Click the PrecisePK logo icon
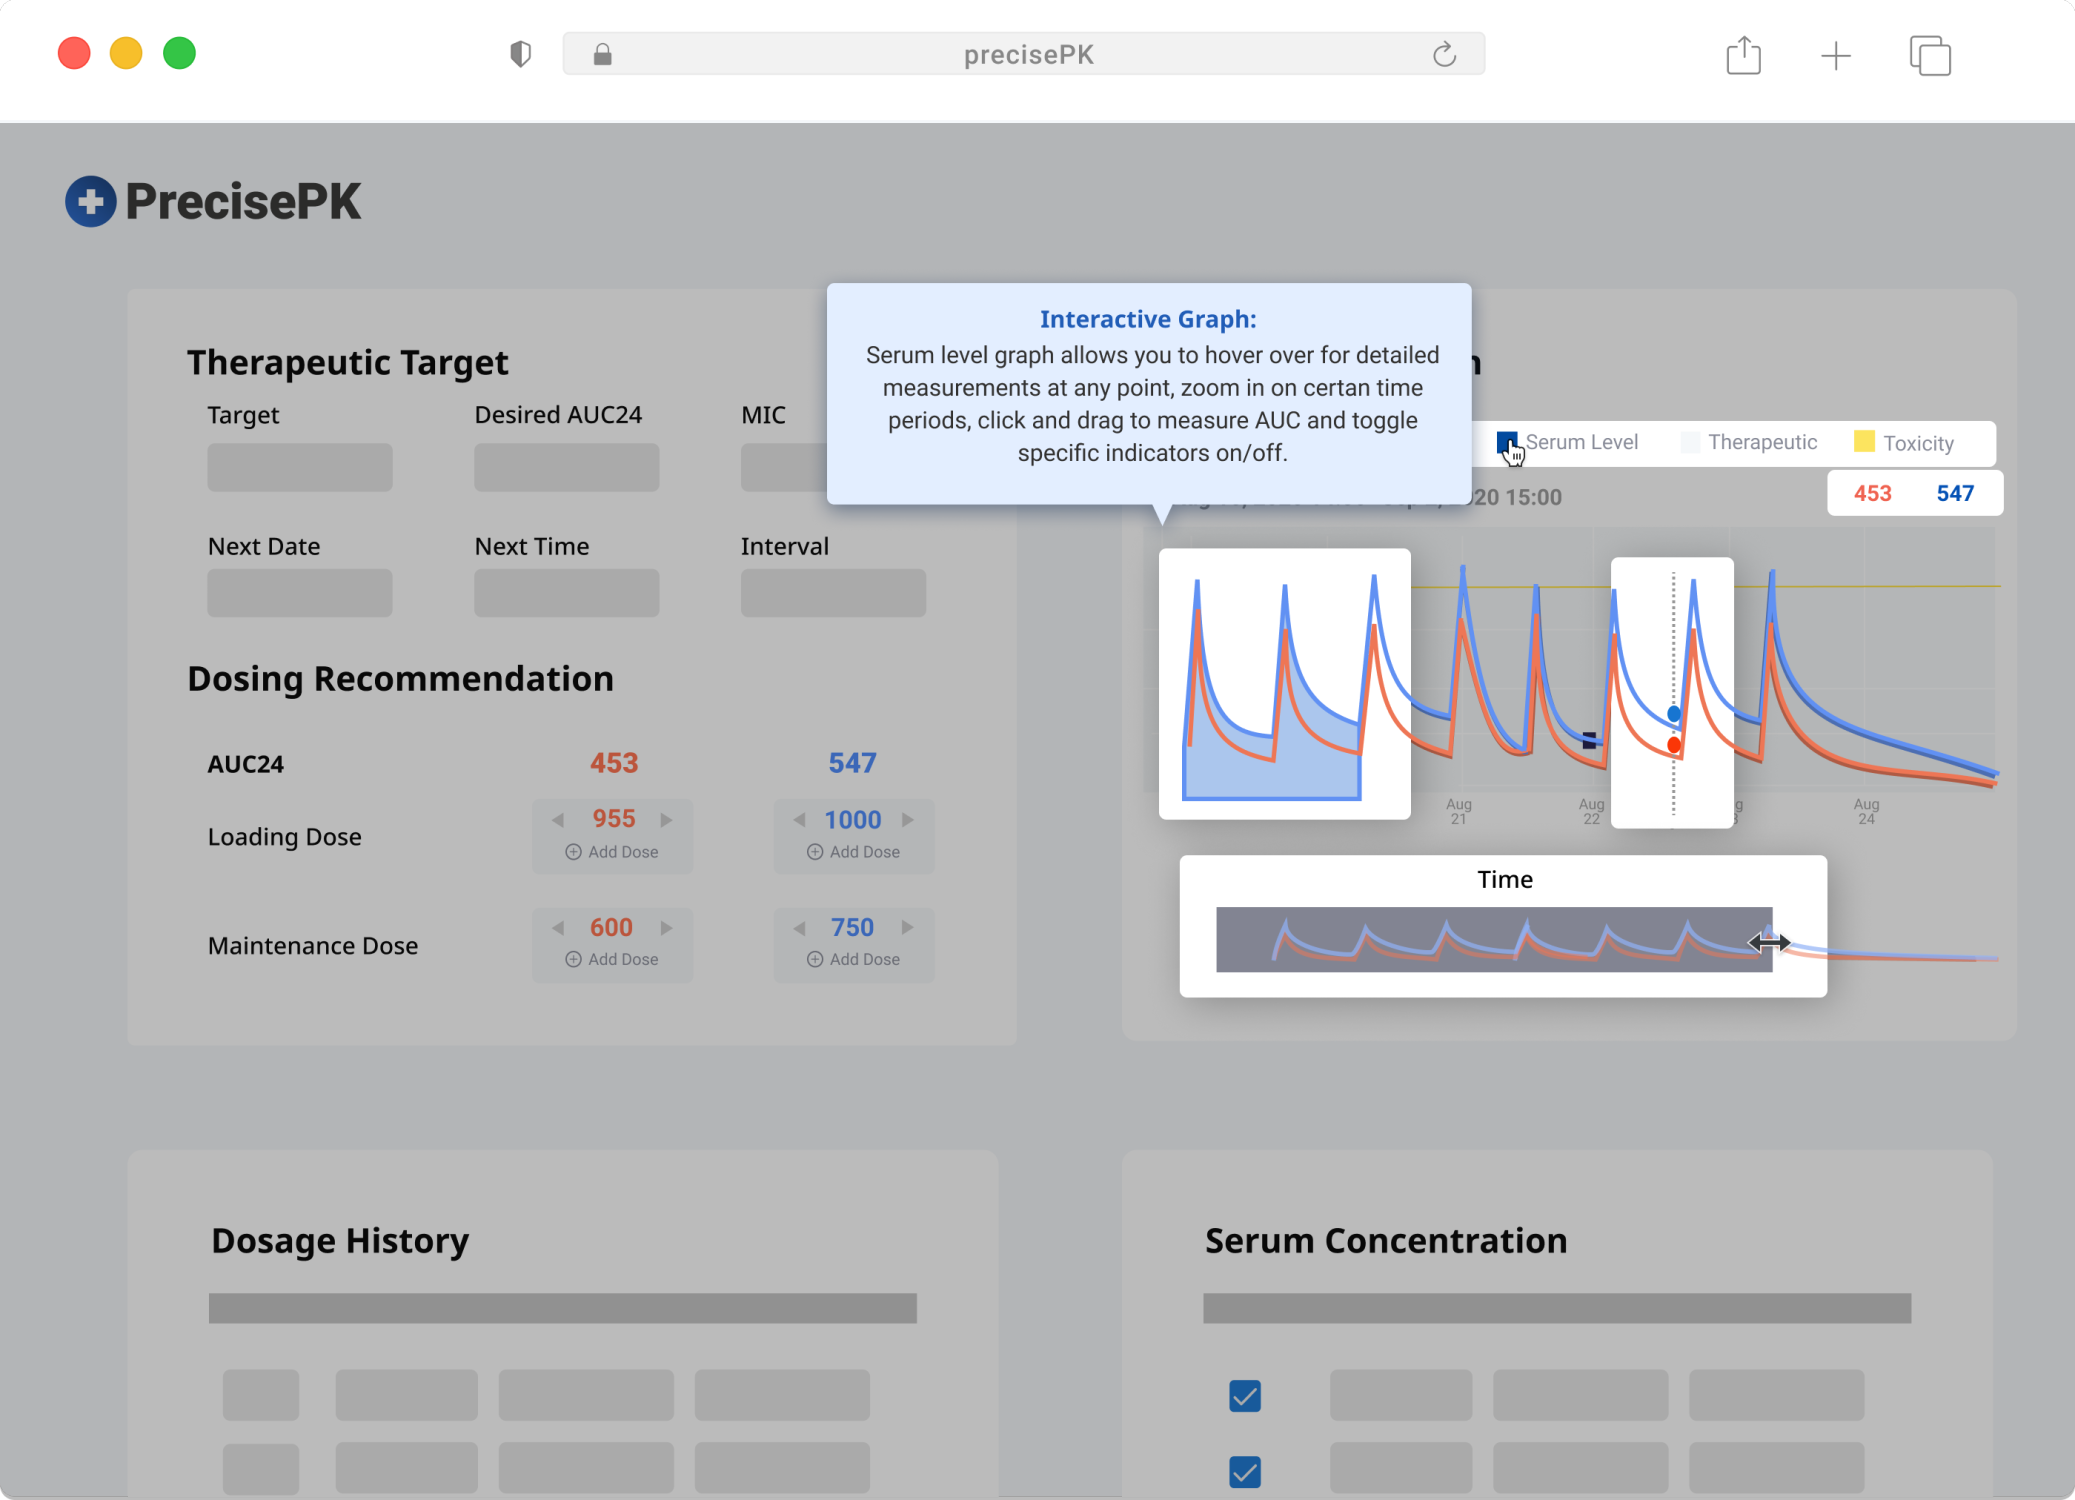 coord(91,201)
